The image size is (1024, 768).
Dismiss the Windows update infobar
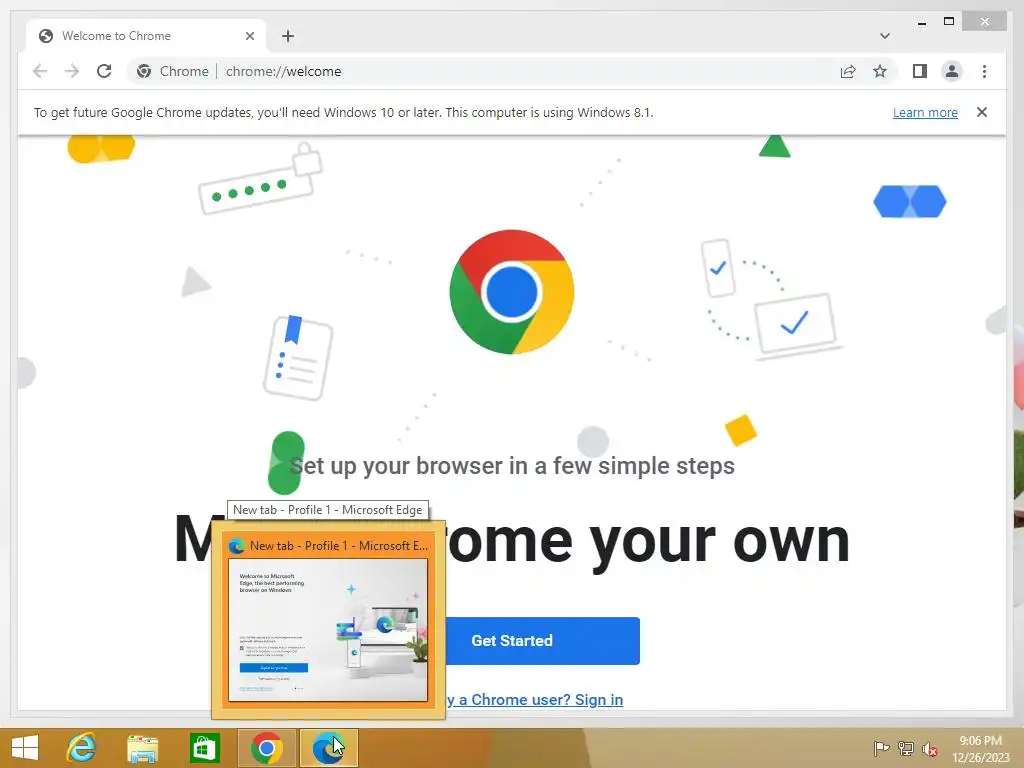[x=982, y=112]
